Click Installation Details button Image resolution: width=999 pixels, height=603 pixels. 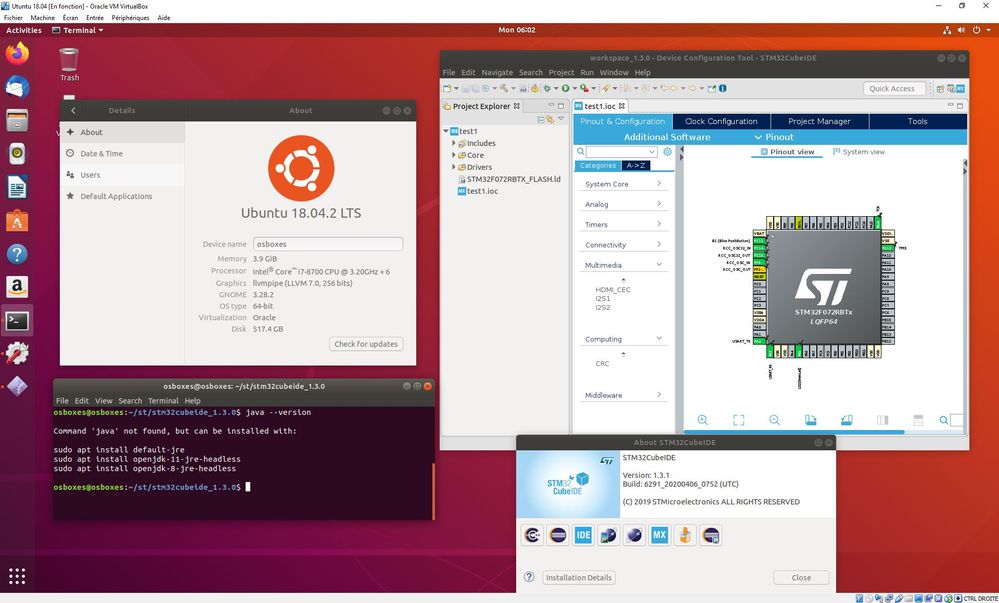[x=579, y=578]
